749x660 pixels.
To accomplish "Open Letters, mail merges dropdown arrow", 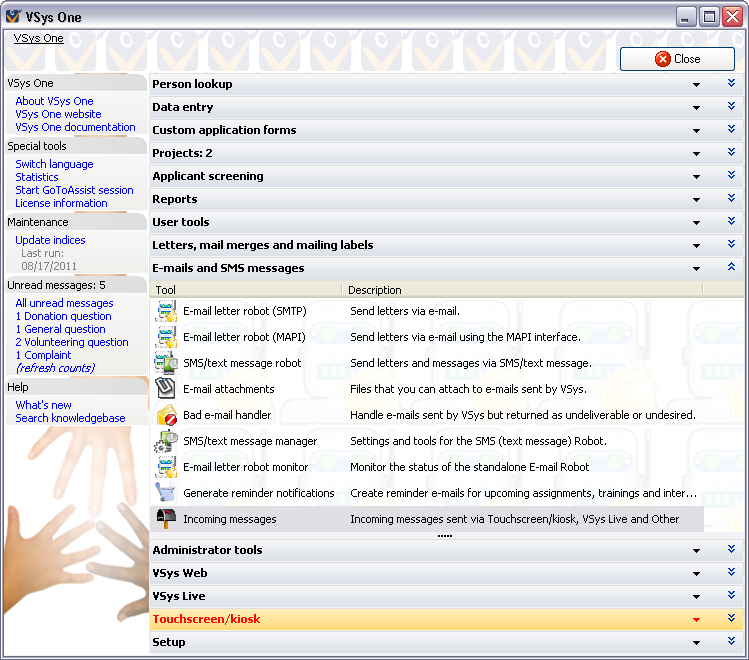I will coord(696,245).
